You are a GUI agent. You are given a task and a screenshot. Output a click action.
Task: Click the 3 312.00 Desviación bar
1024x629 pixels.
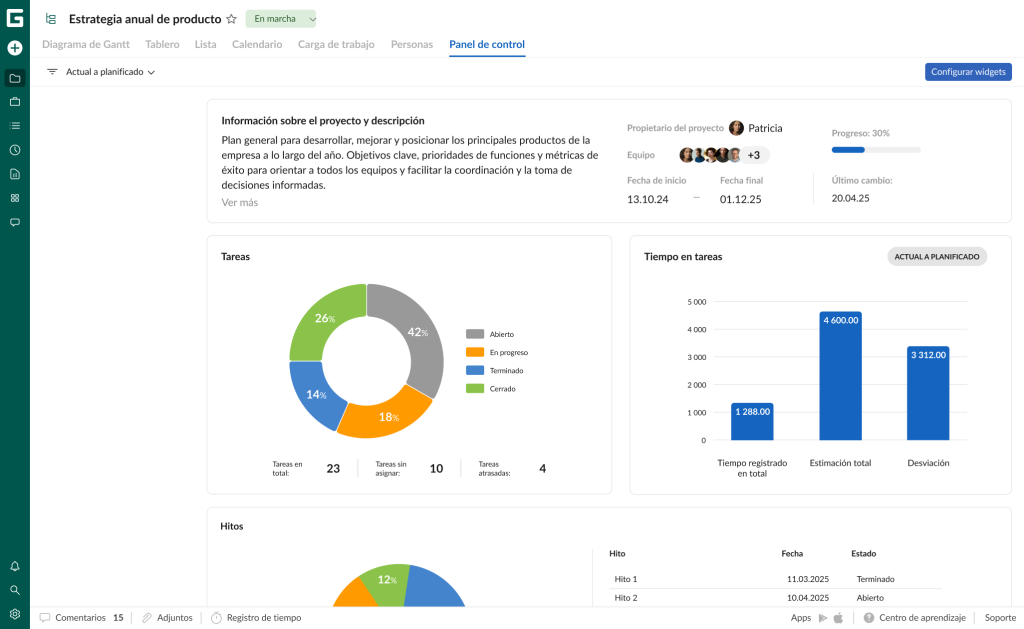(x=928, y=393)
